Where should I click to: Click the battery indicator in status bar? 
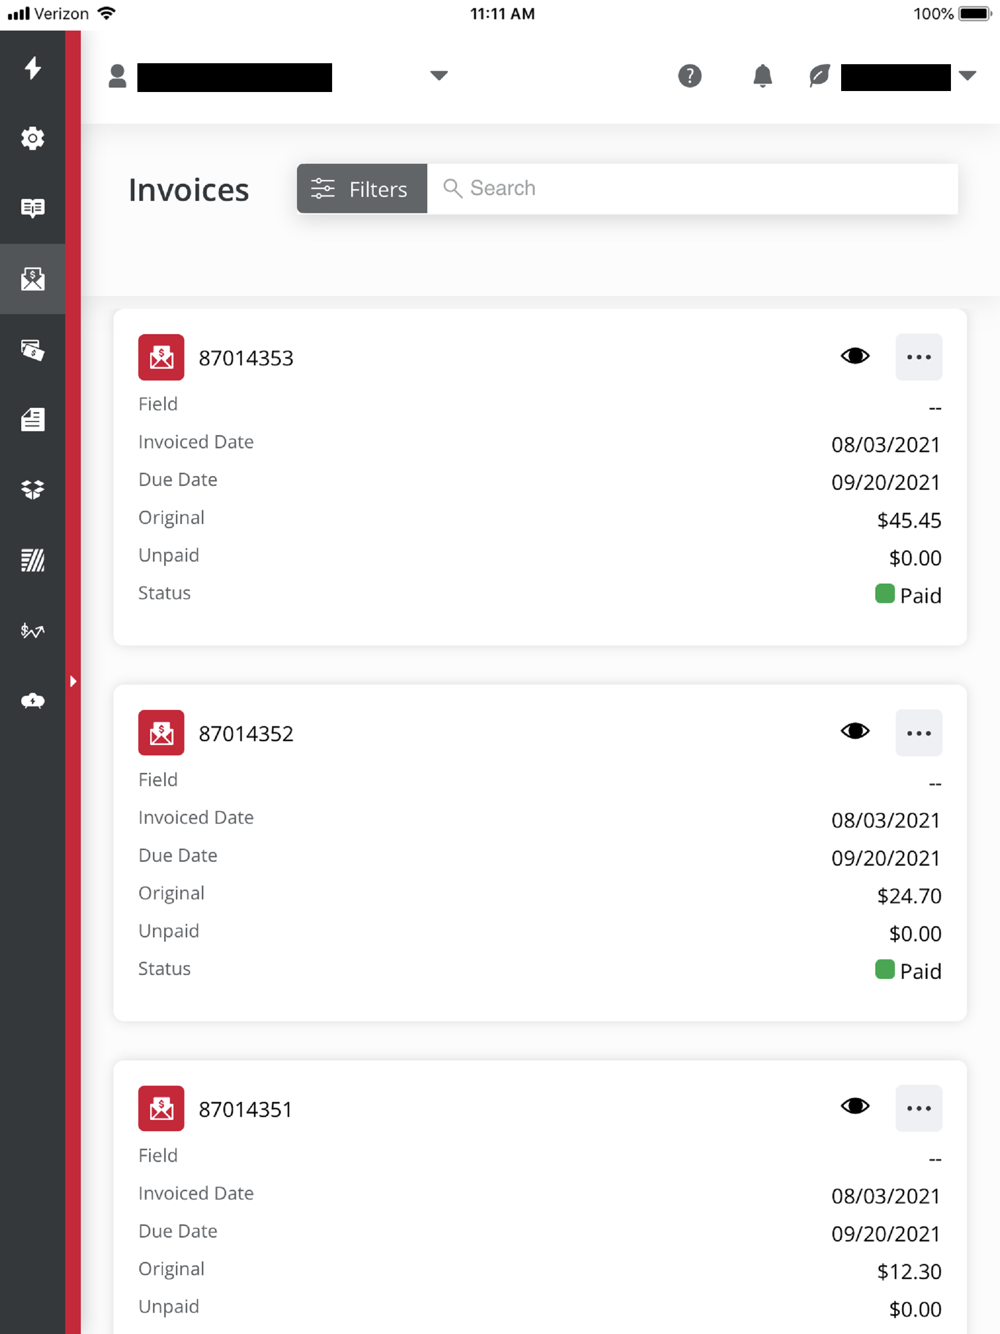(x=975, y=14)
